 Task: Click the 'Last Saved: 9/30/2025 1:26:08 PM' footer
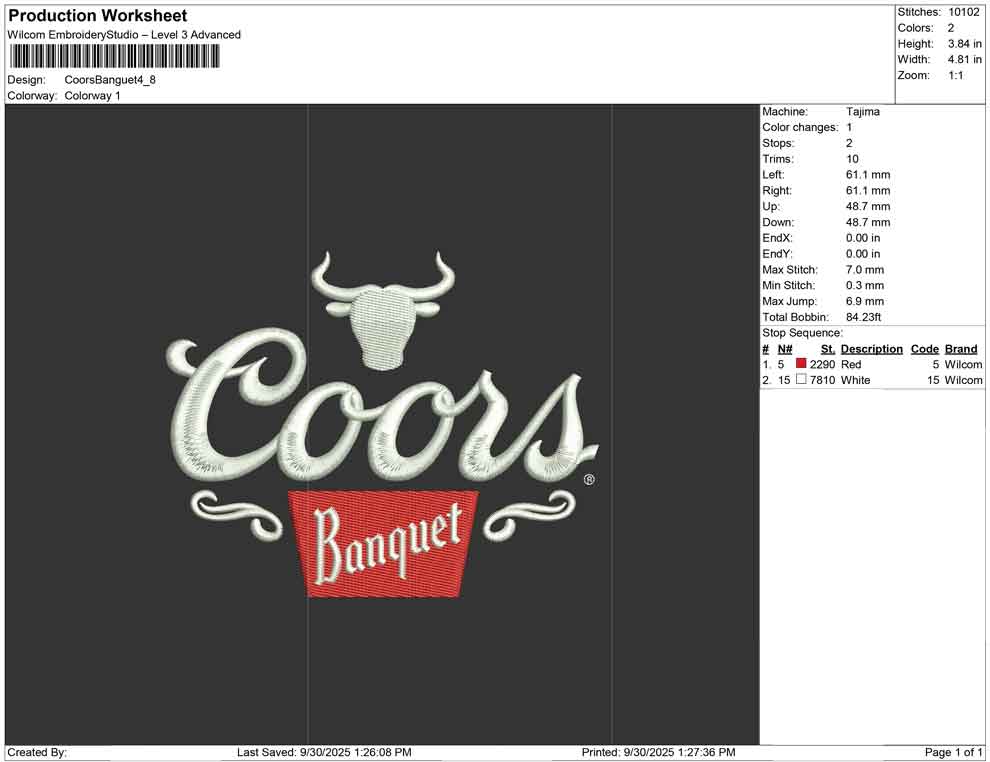click(x=324, y=752)
